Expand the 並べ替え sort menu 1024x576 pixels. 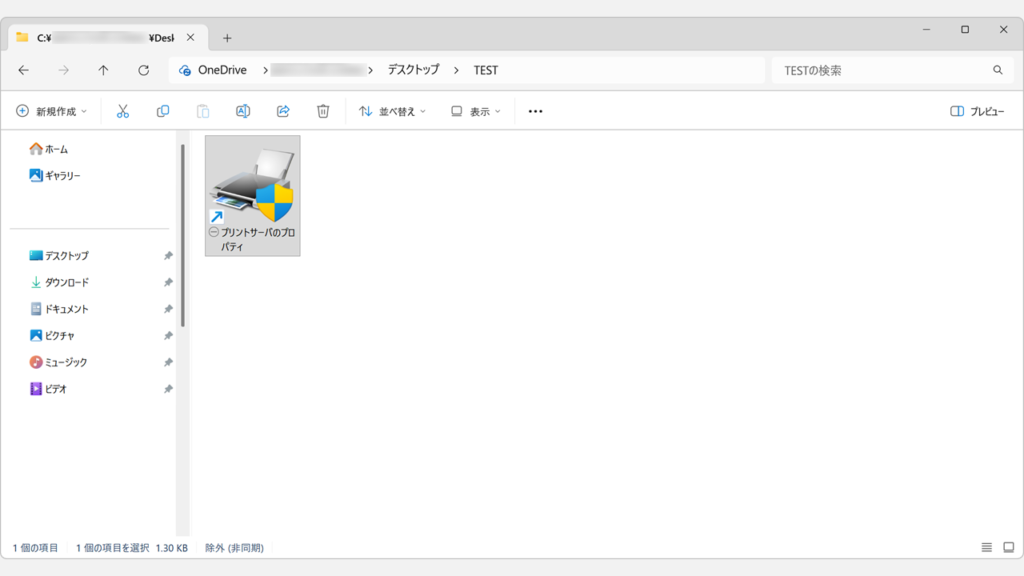[x=392, y=112]
